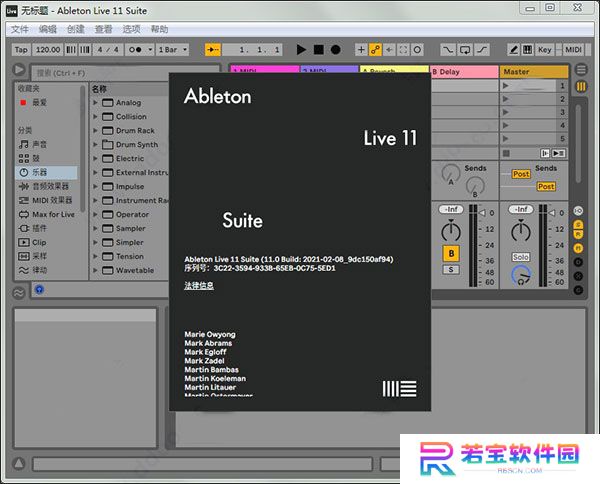Toggle the first Post send button
The height and width of the screenshot is (484, 600).
(x=521, y=174)
